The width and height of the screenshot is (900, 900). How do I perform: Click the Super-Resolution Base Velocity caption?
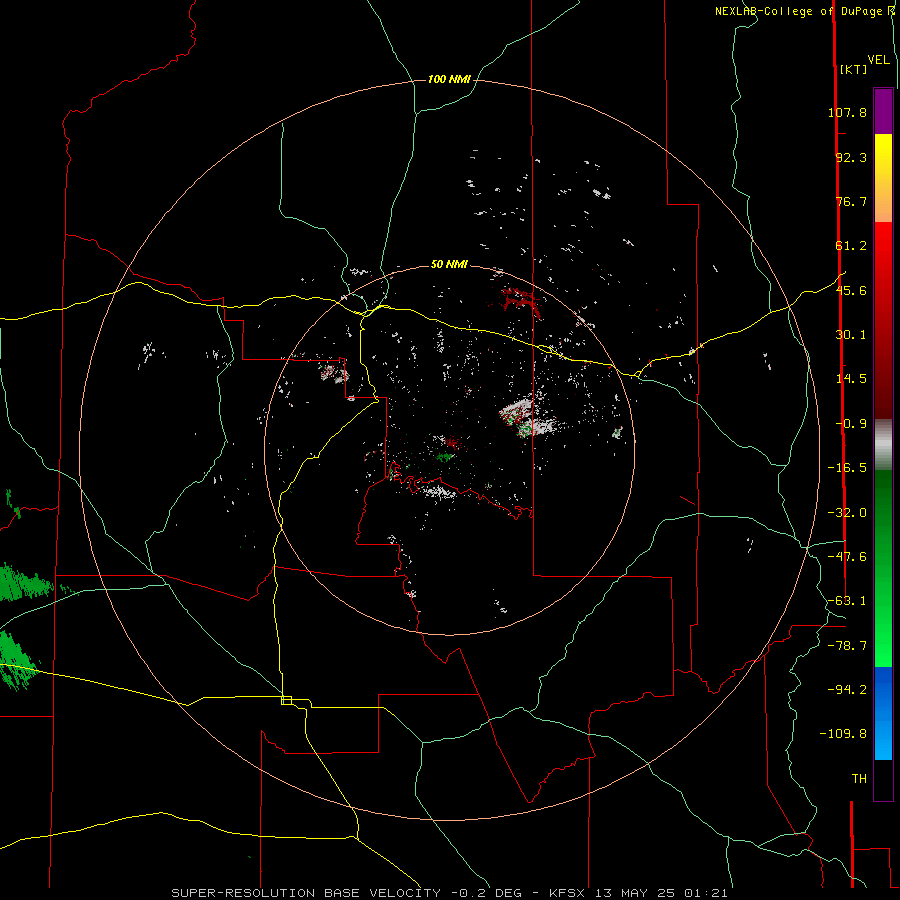coord(449,893)
